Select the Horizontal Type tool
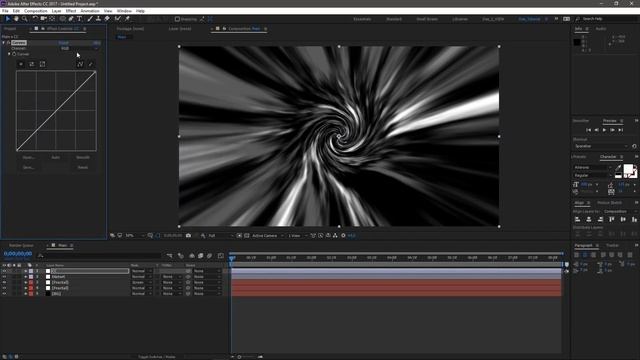Viewport: 640px width, 360px height. (79, 19)
